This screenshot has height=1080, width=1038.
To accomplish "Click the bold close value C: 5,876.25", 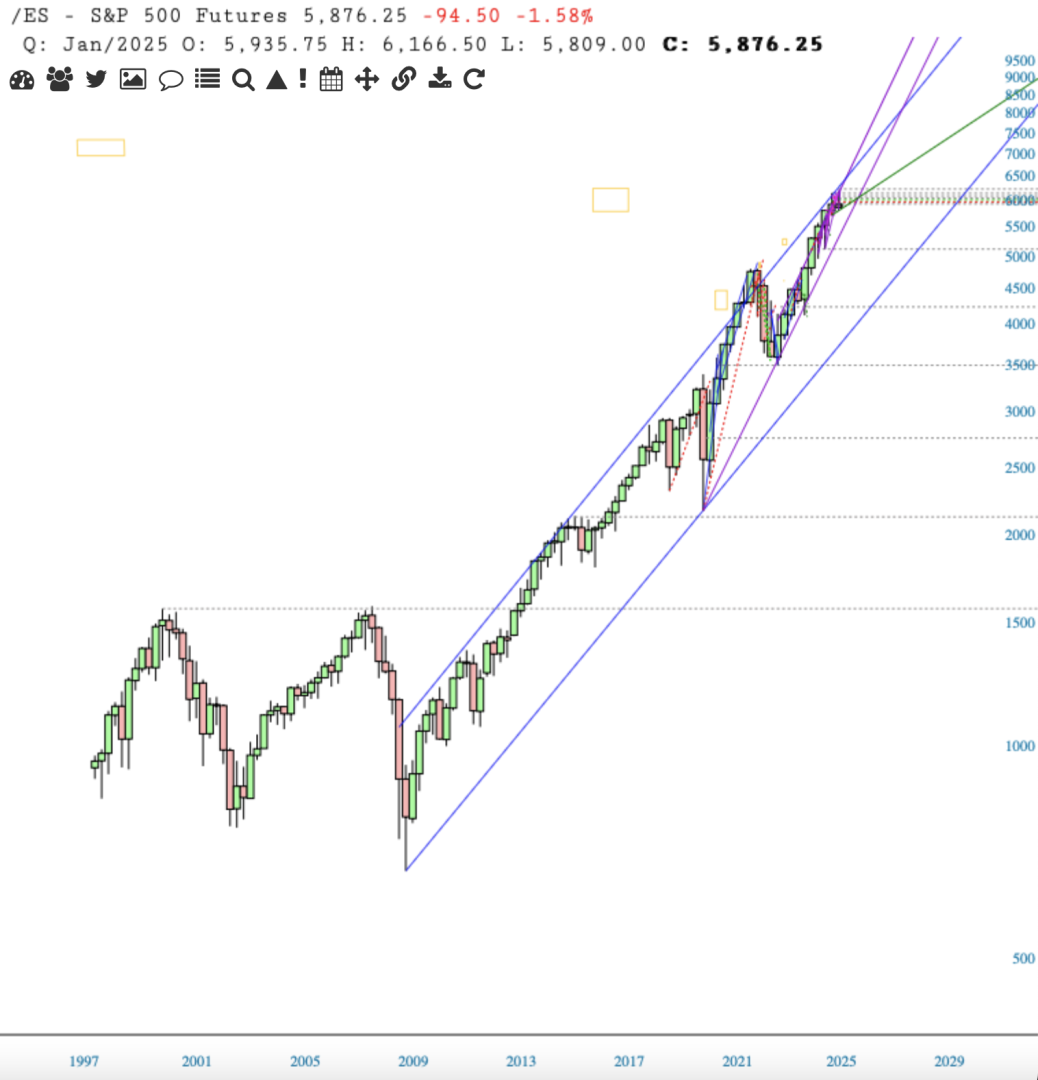I will click(743, 44).
